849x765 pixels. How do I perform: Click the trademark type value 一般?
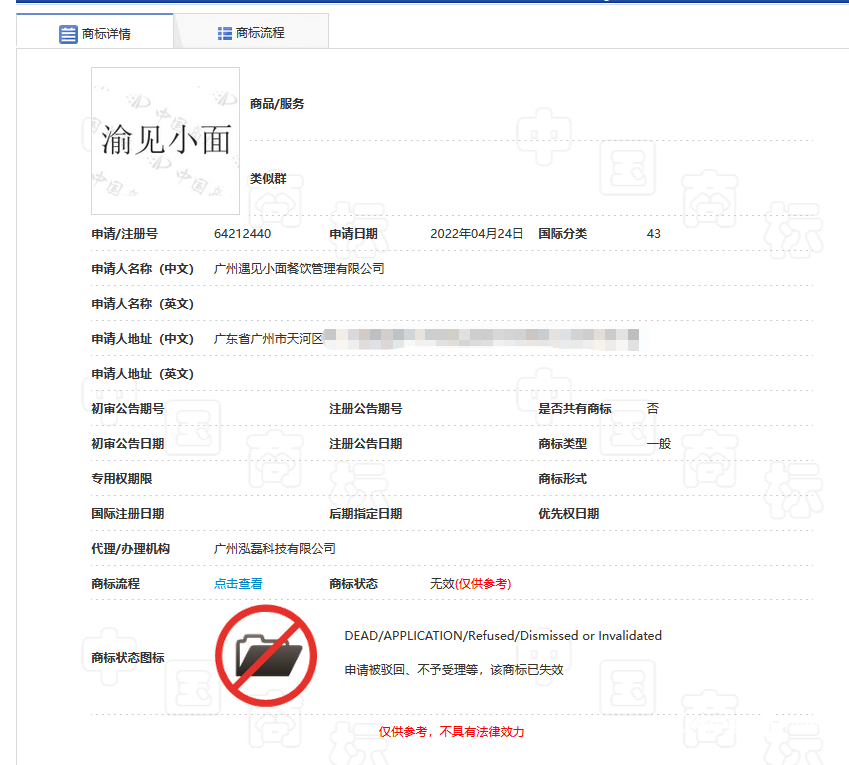(659, 444)
